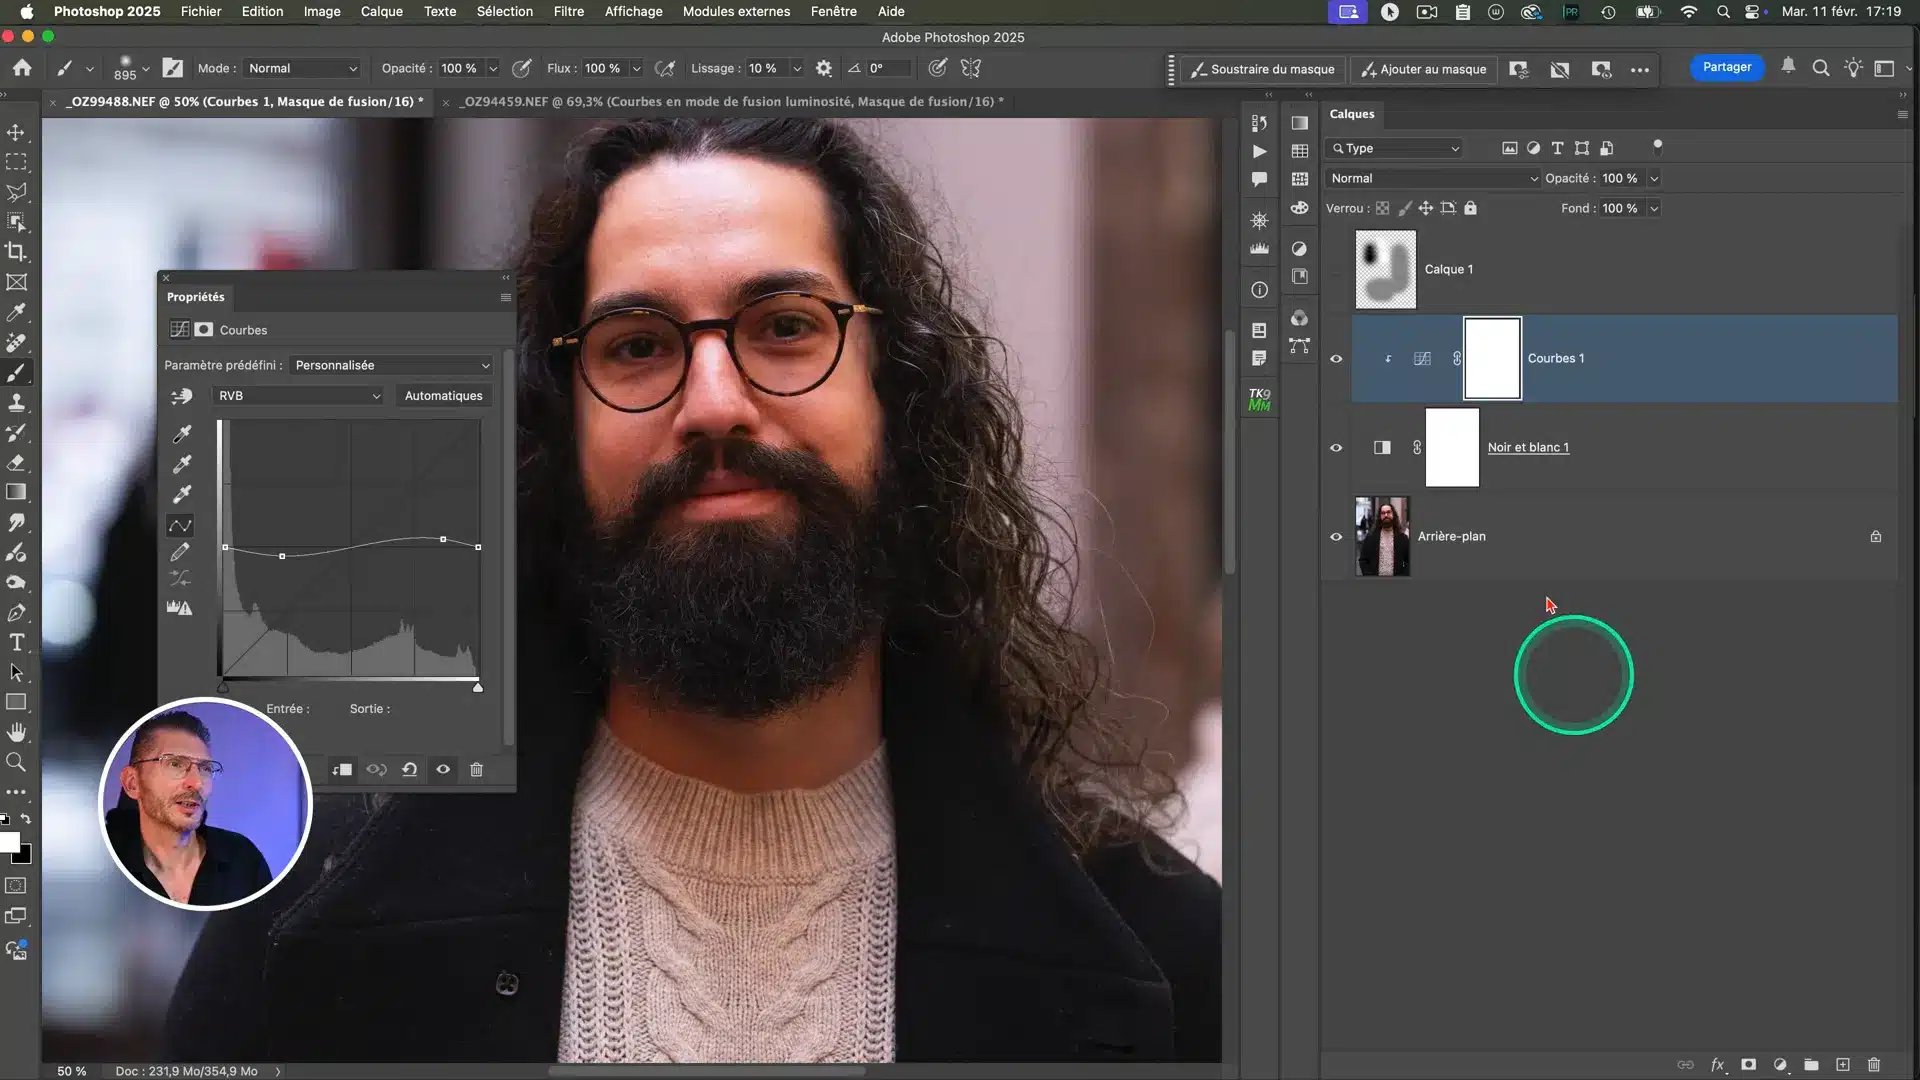The height and width of the screenshot is (1080, 1920).
Task: Toggle symmetry paint butterfly icon
Action: [x=970, y=68]
